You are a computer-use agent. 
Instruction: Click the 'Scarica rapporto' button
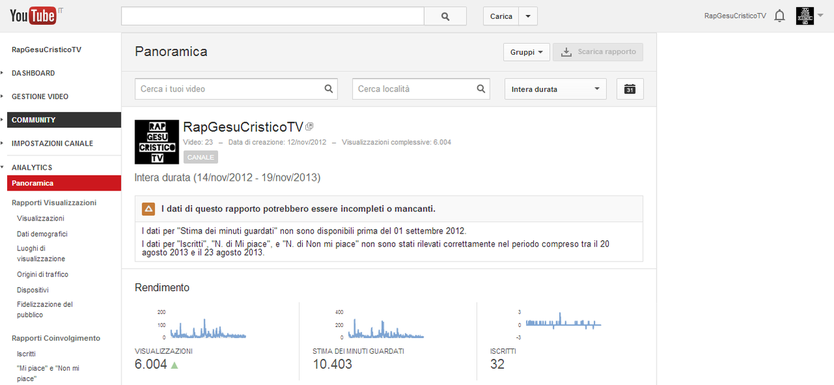[x=598, y=52]
